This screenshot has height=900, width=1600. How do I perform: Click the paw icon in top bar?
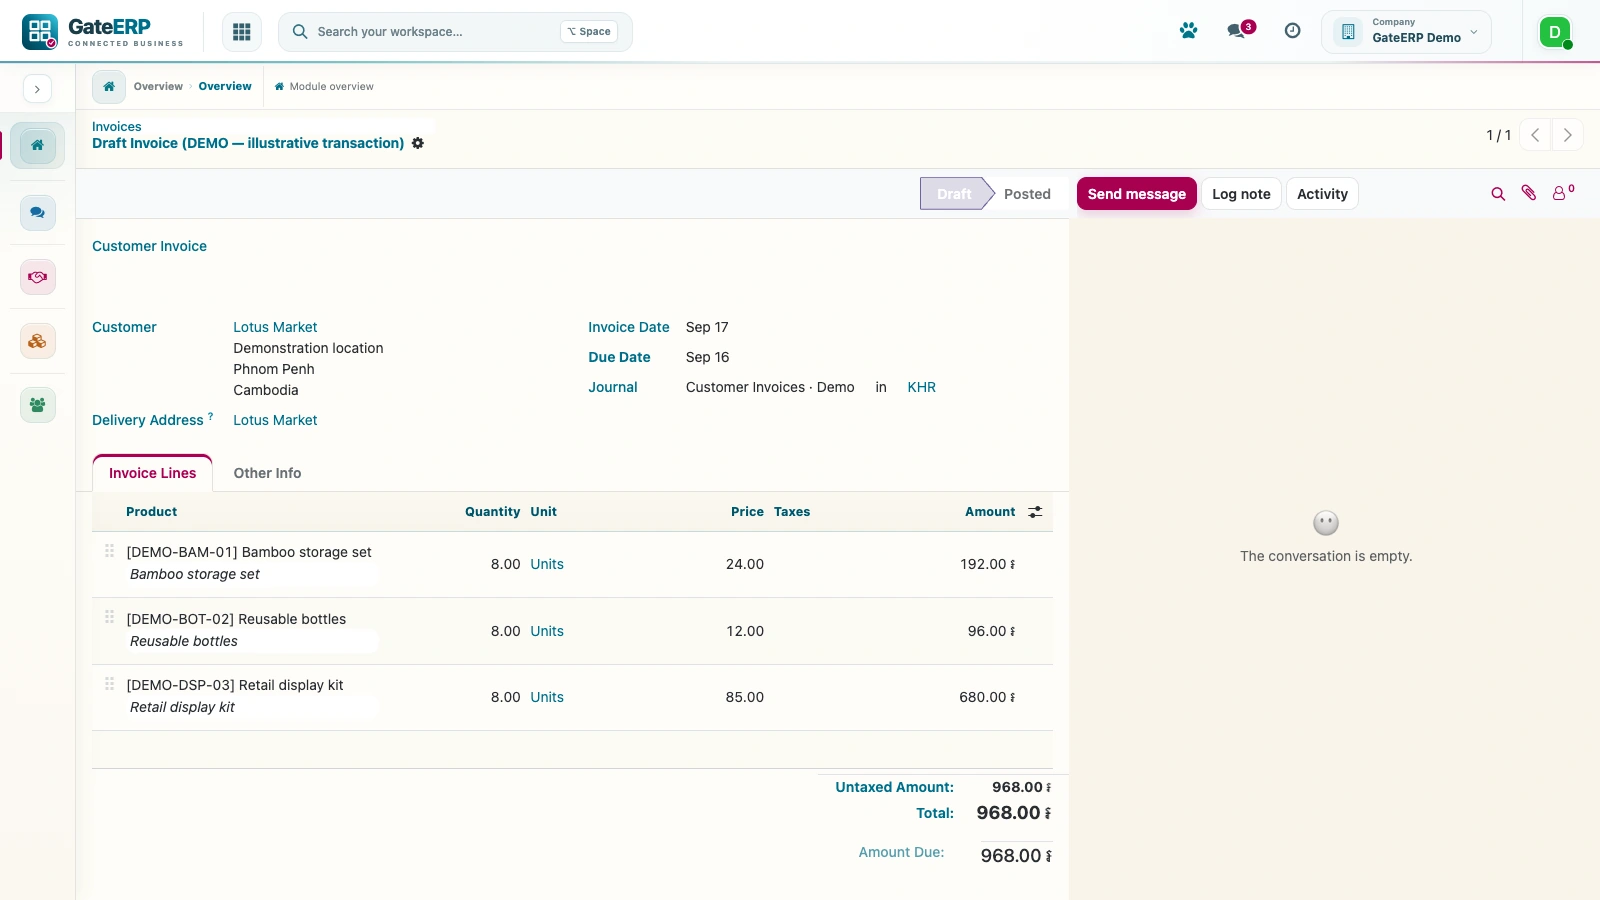tap(1188, 31)
